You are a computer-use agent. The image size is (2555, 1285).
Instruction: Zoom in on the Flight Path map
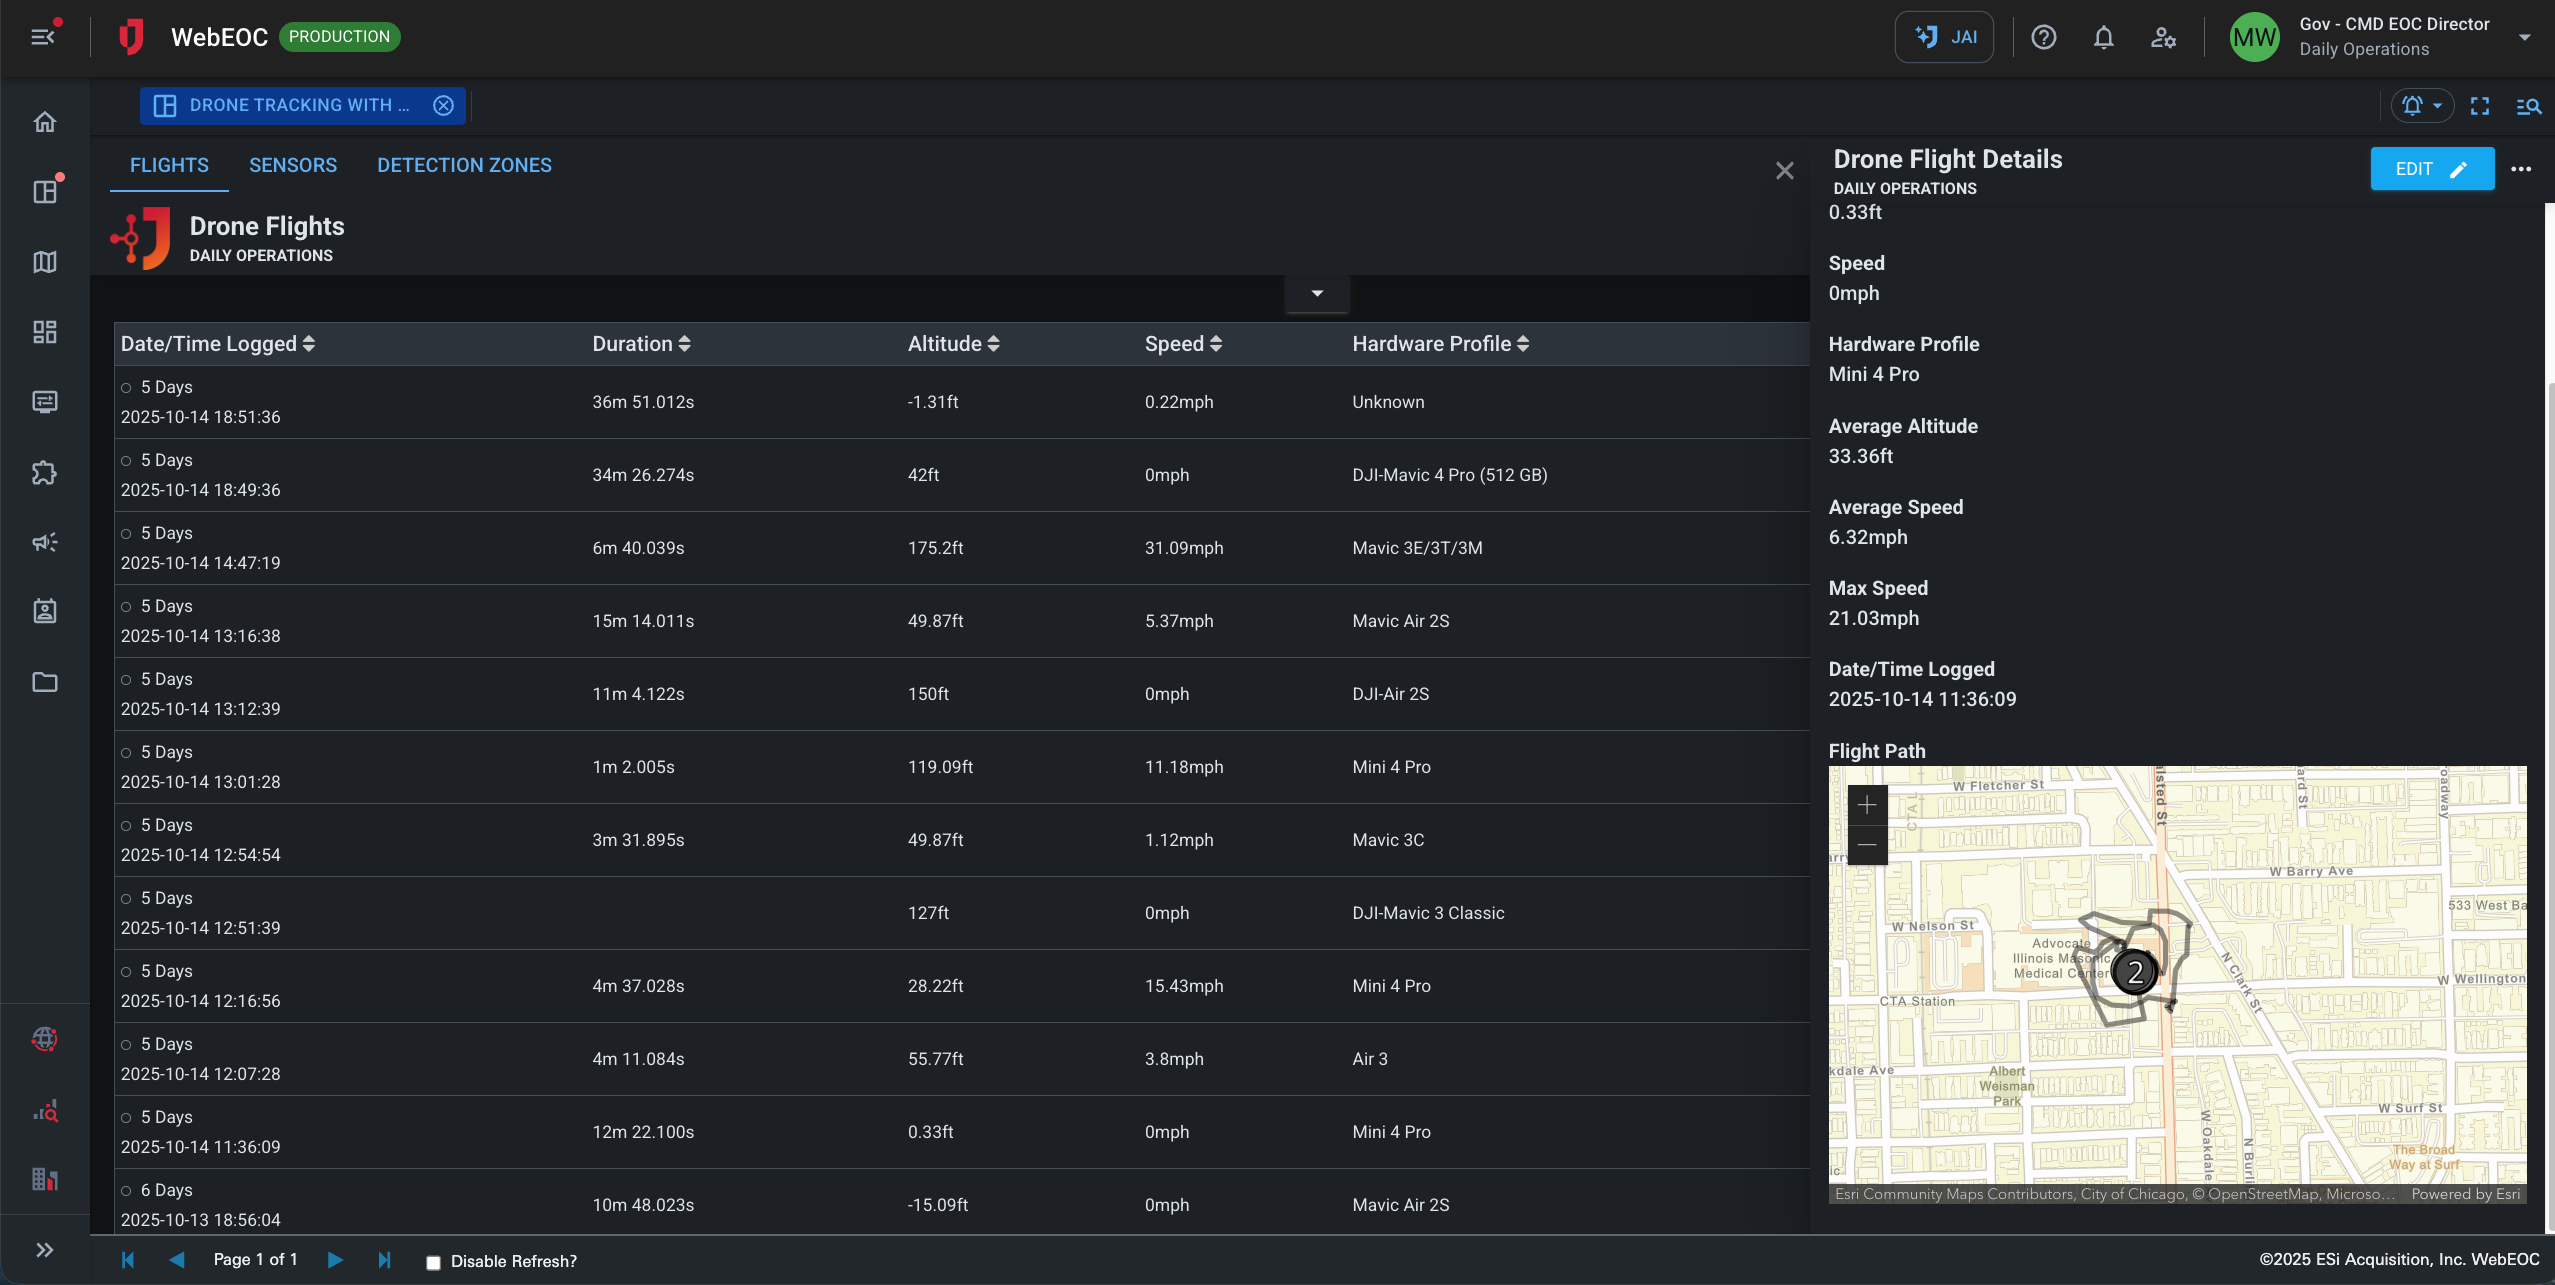1866,805
